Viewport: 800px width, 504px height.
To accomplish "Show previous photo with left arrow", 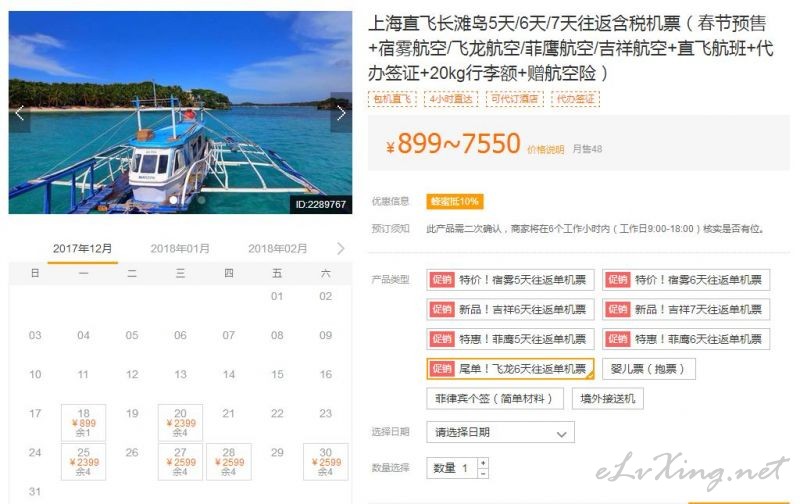I will pos(19,113).
